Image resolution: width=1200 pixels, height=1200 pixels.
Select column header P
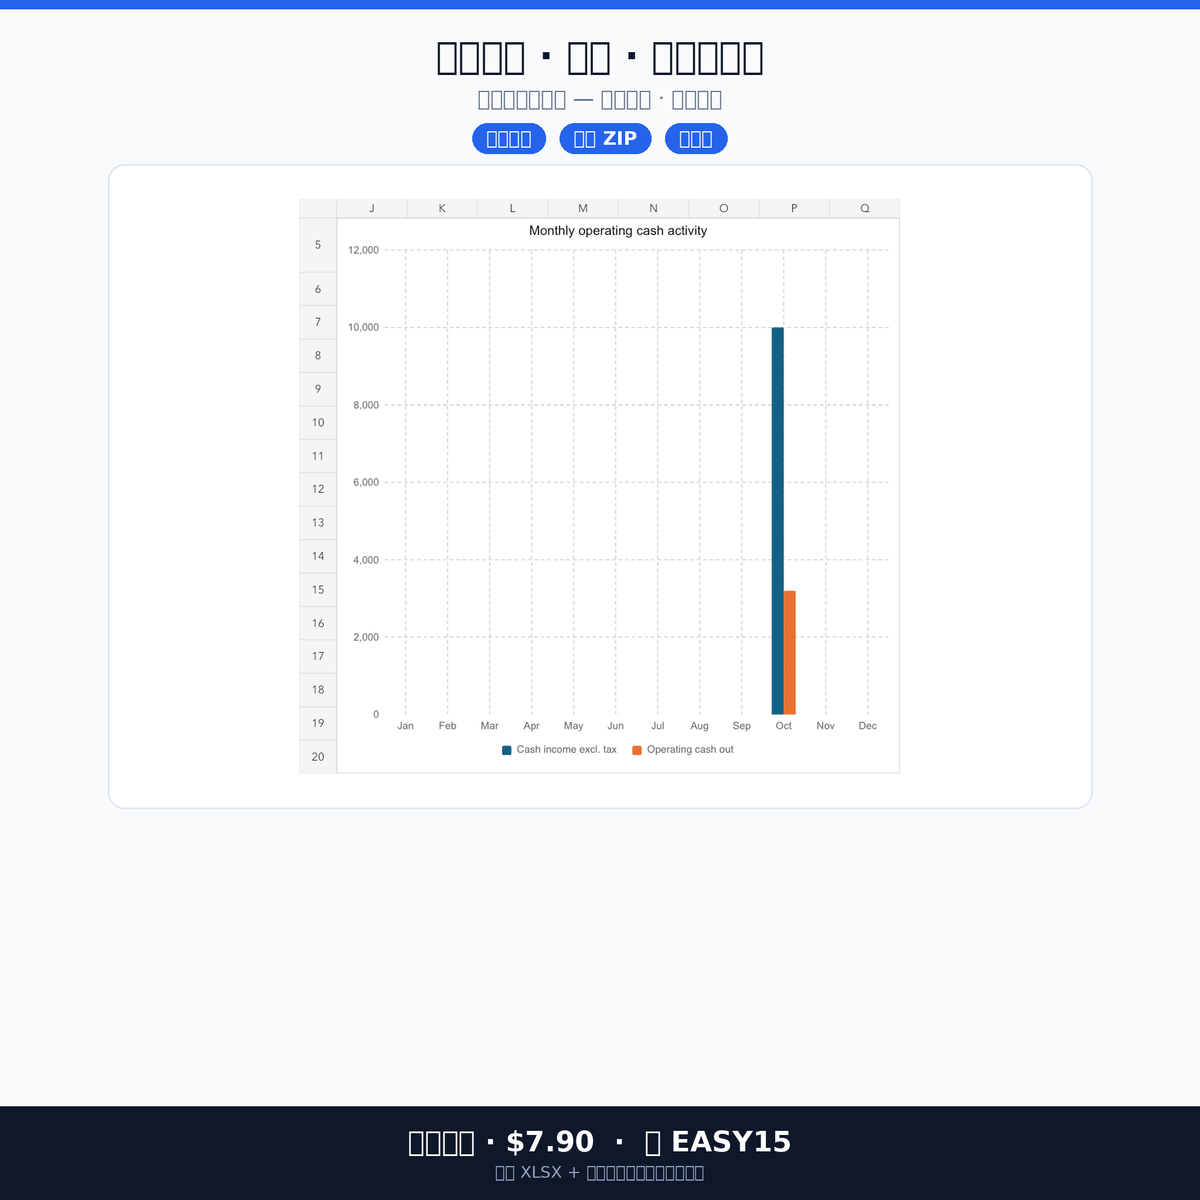coord(794,208)
